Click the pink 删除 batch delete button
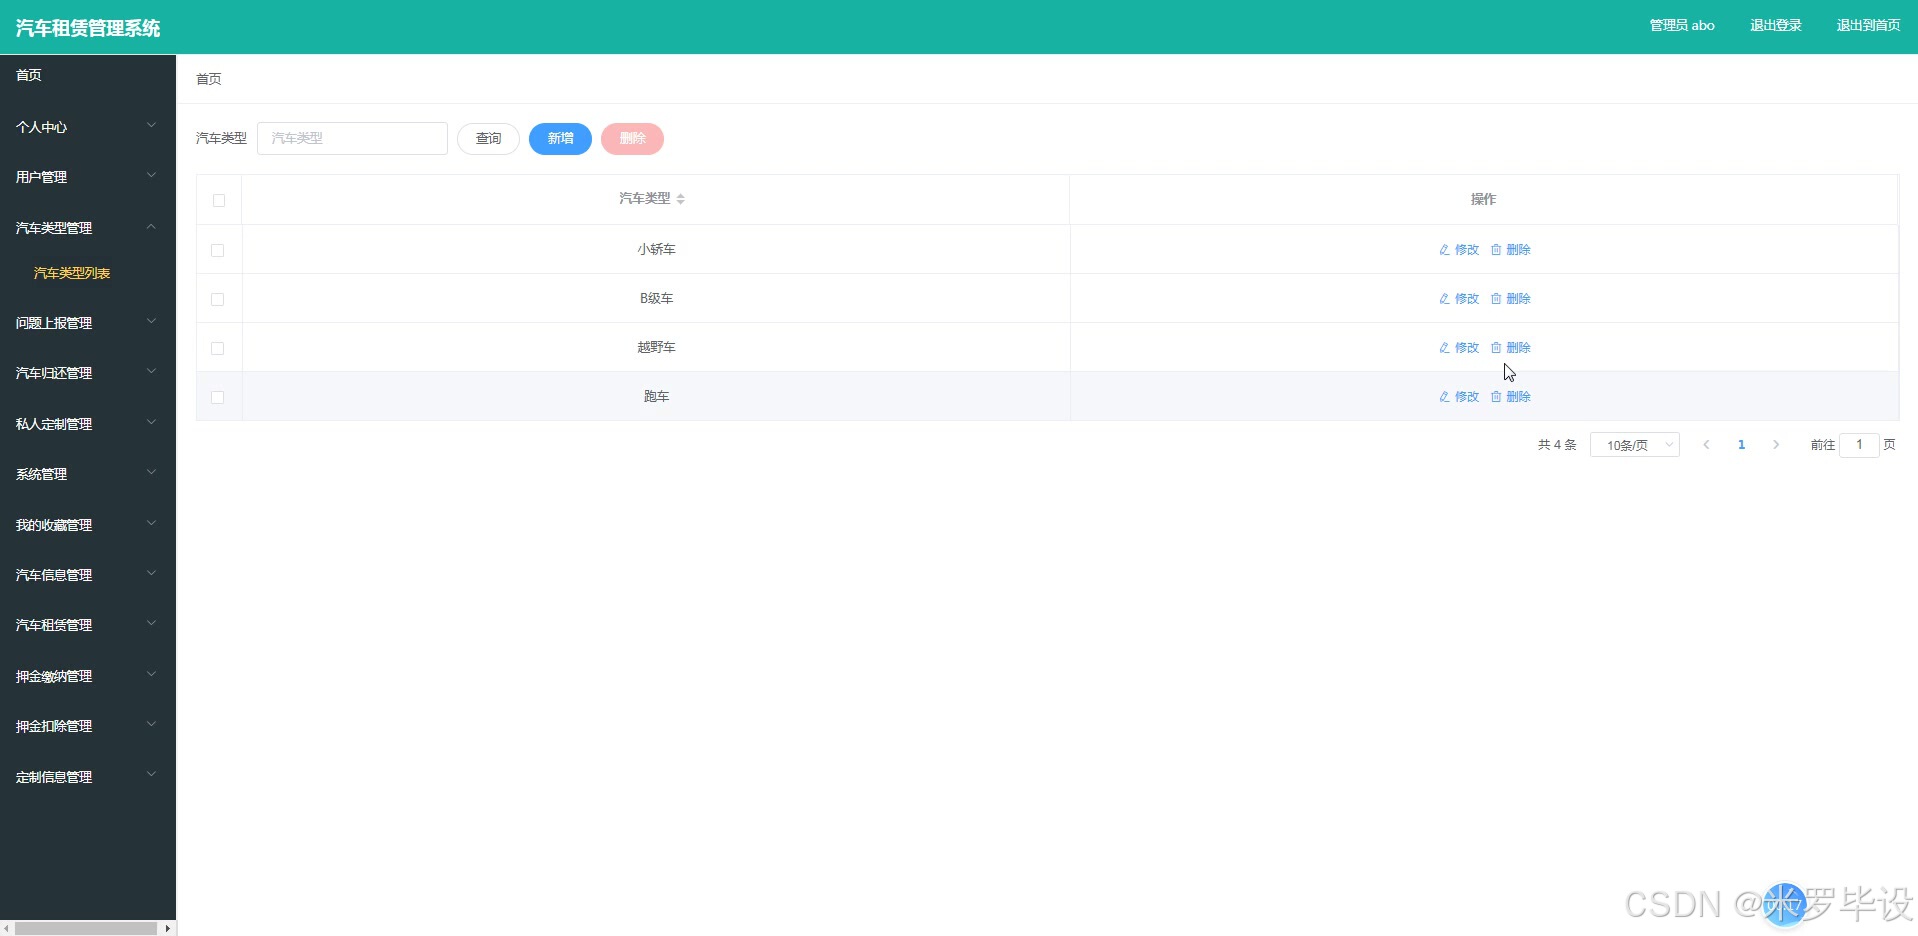 pyautogui.click(x=632, y=139)
